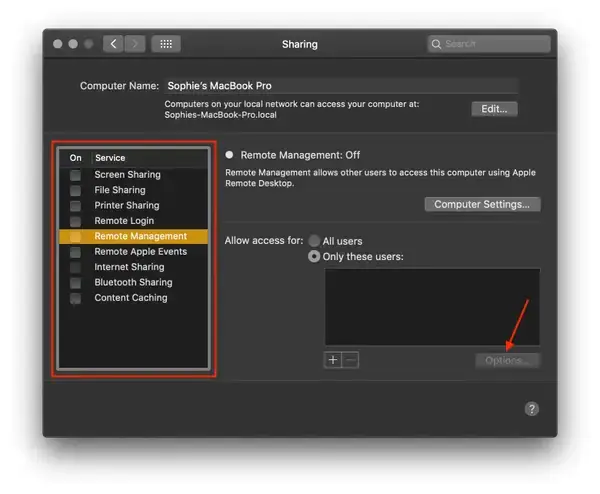Click the Remote Management: Off status text
The height and width of the screenshot is (494, 600).
pos(300,155)
